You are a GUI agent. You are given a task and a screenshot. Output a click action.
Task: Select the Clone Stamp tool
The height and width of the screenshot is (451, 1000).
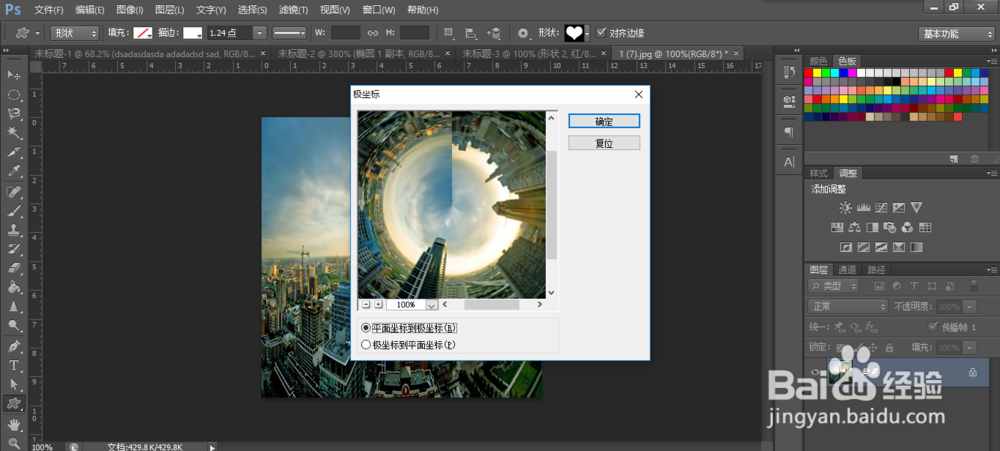coord(13,230)
